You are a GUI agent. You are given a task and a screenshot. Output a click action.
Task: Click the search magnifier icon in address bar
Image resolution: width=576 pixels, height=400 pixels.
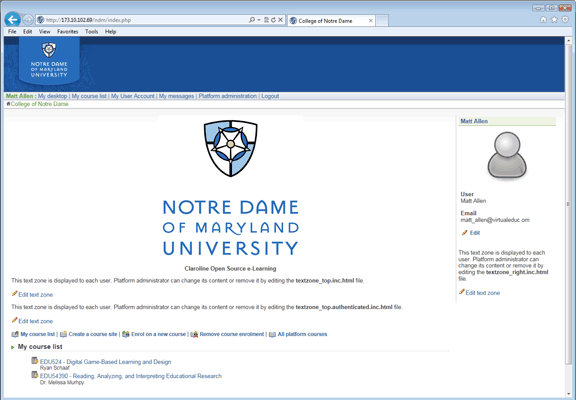[x=252, y=20]
